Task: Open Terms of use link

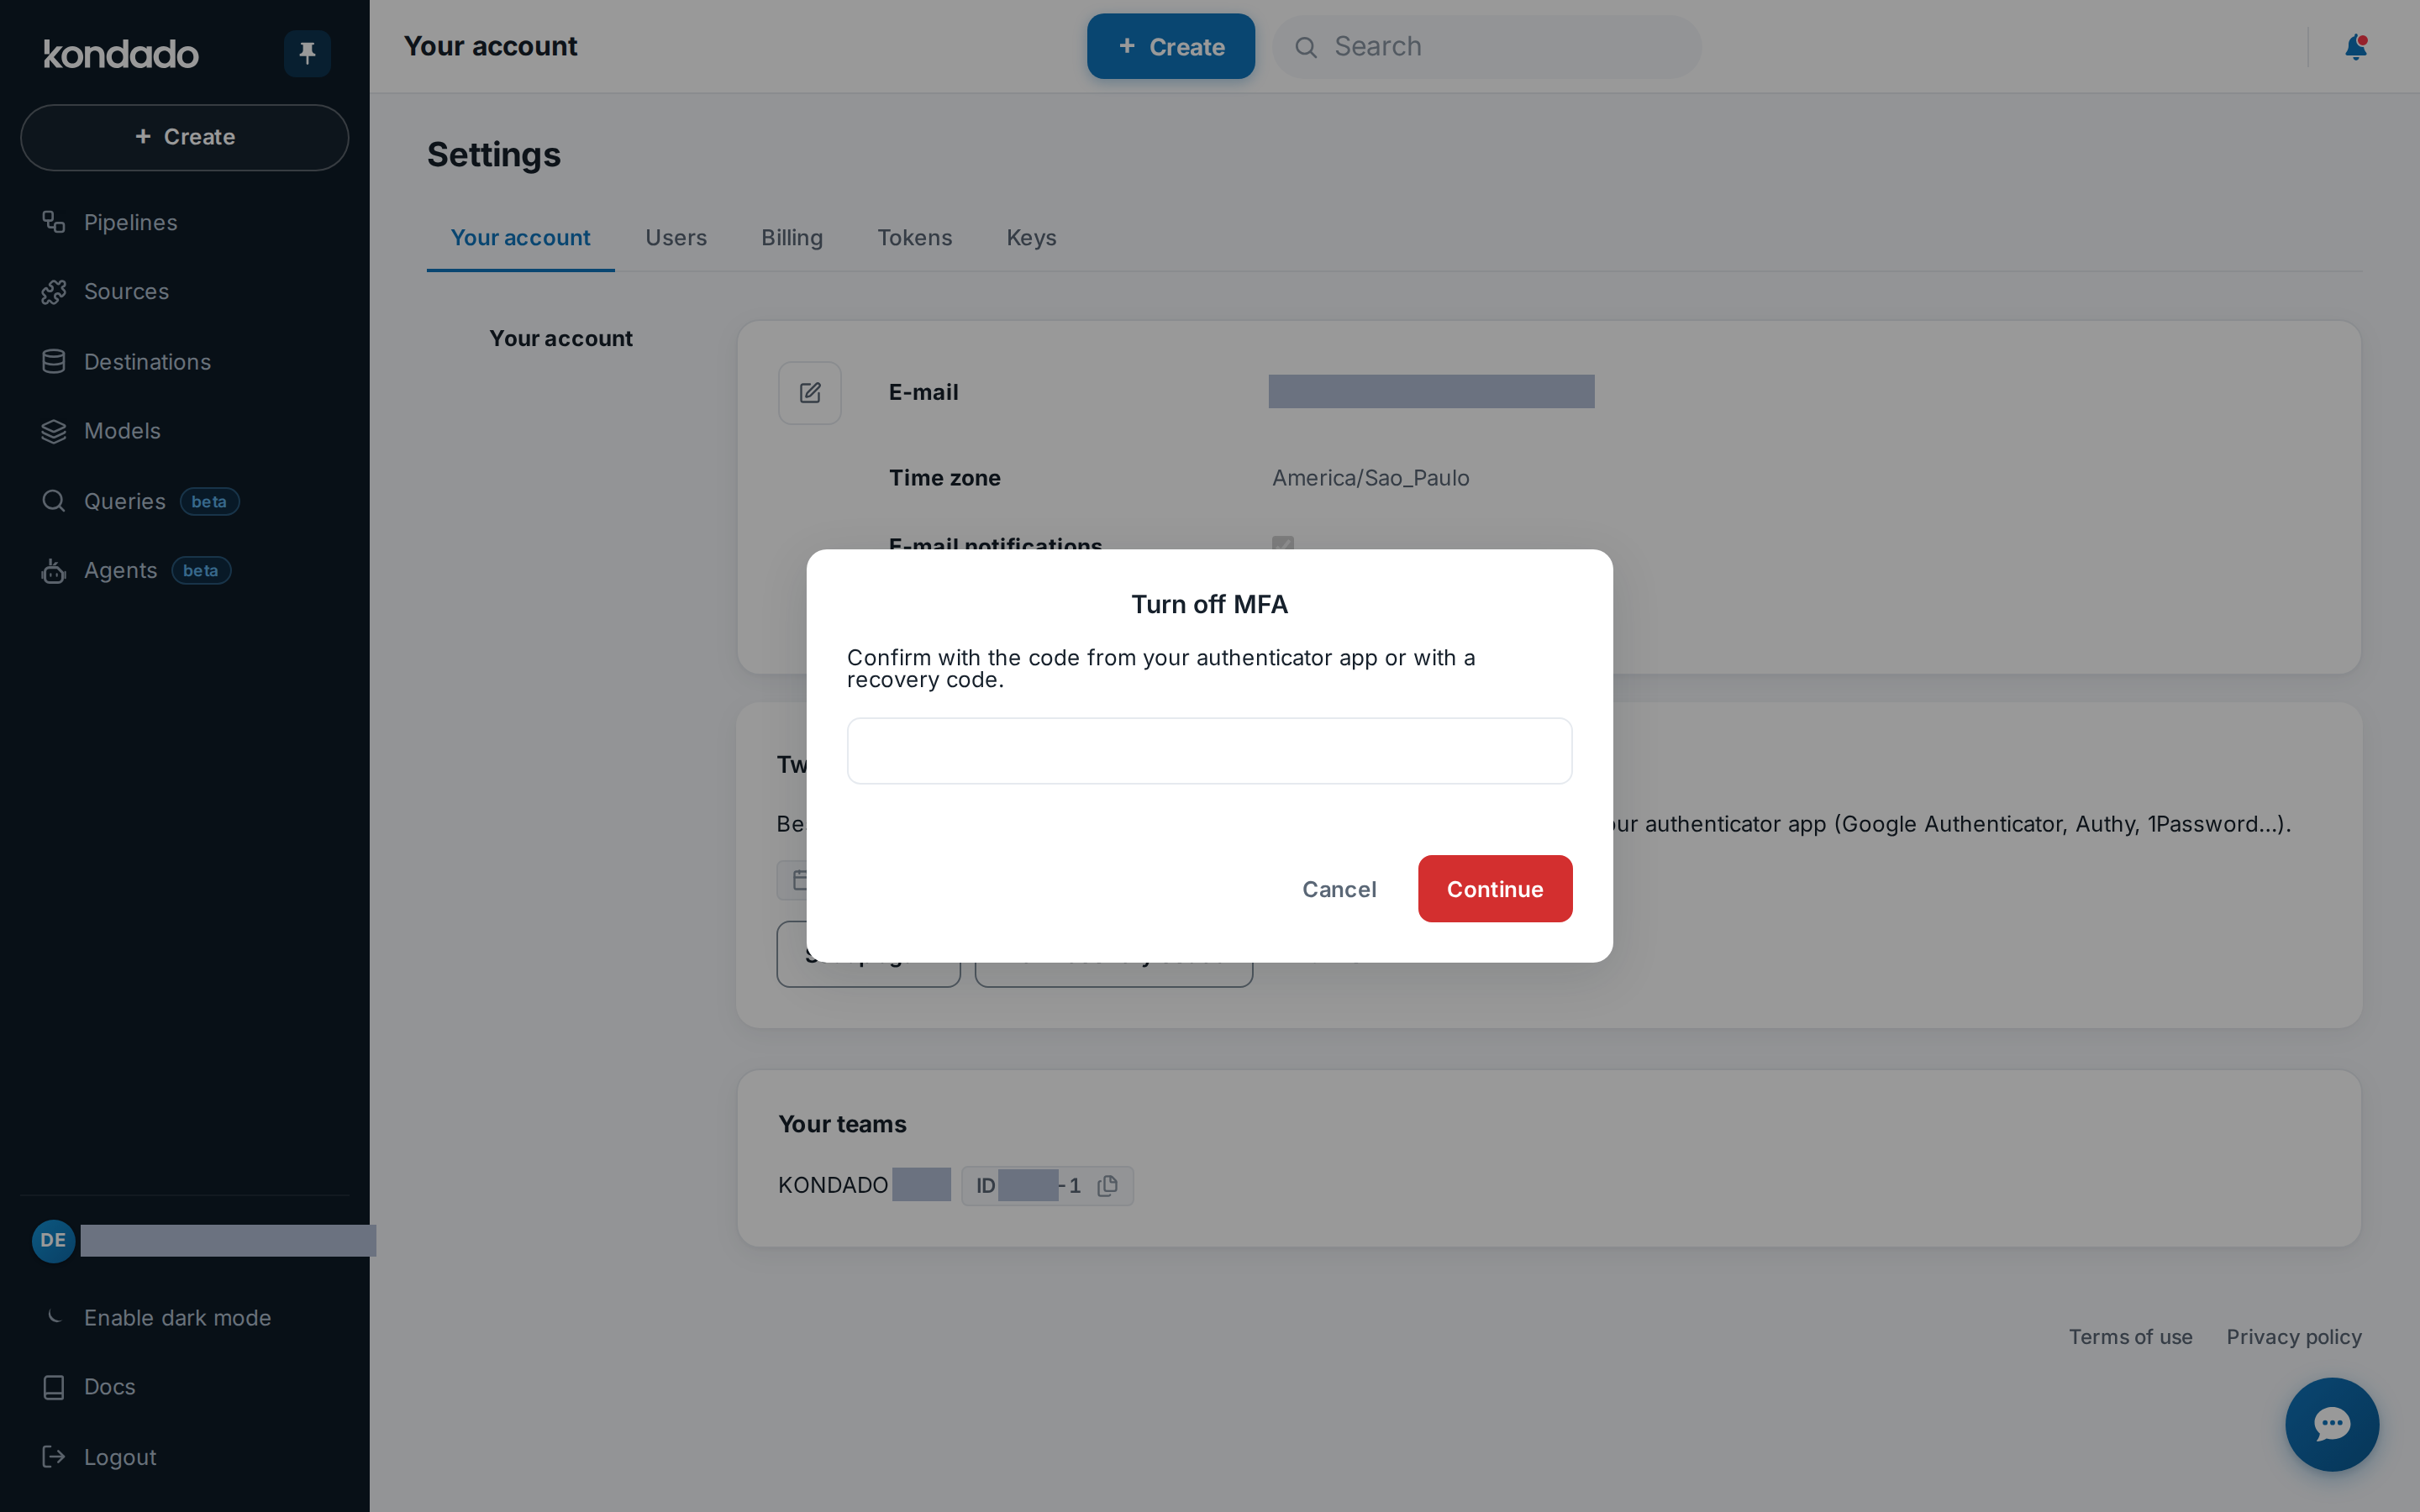Action: click(2130, 1337)
